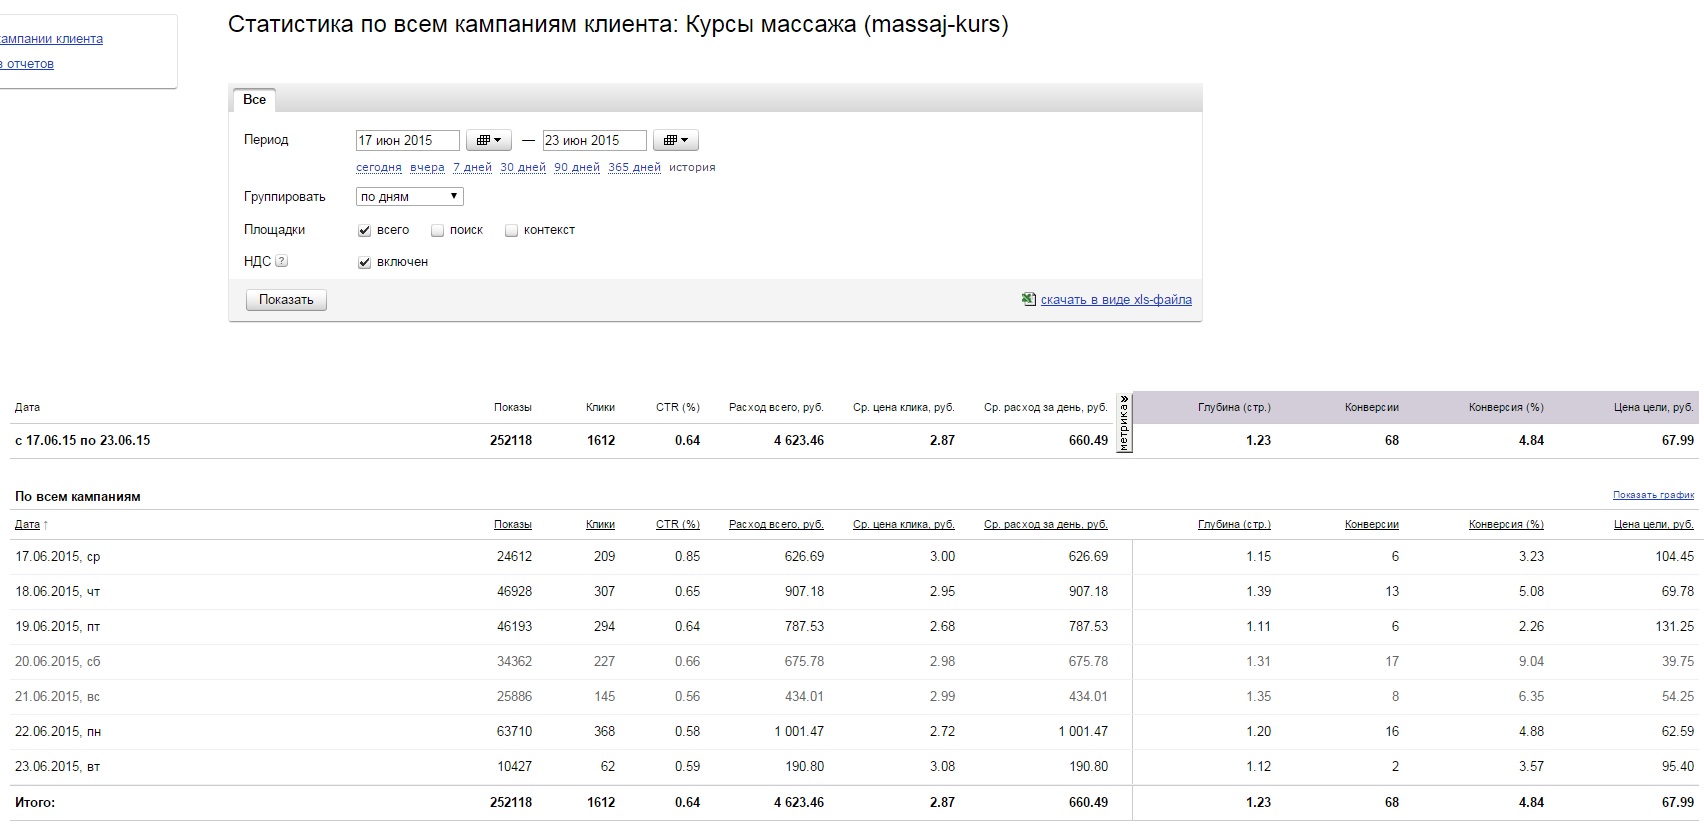1704x831 pixels.
Task: Enable the 'контекст' platforms checkbox
Action: (512, 231)
